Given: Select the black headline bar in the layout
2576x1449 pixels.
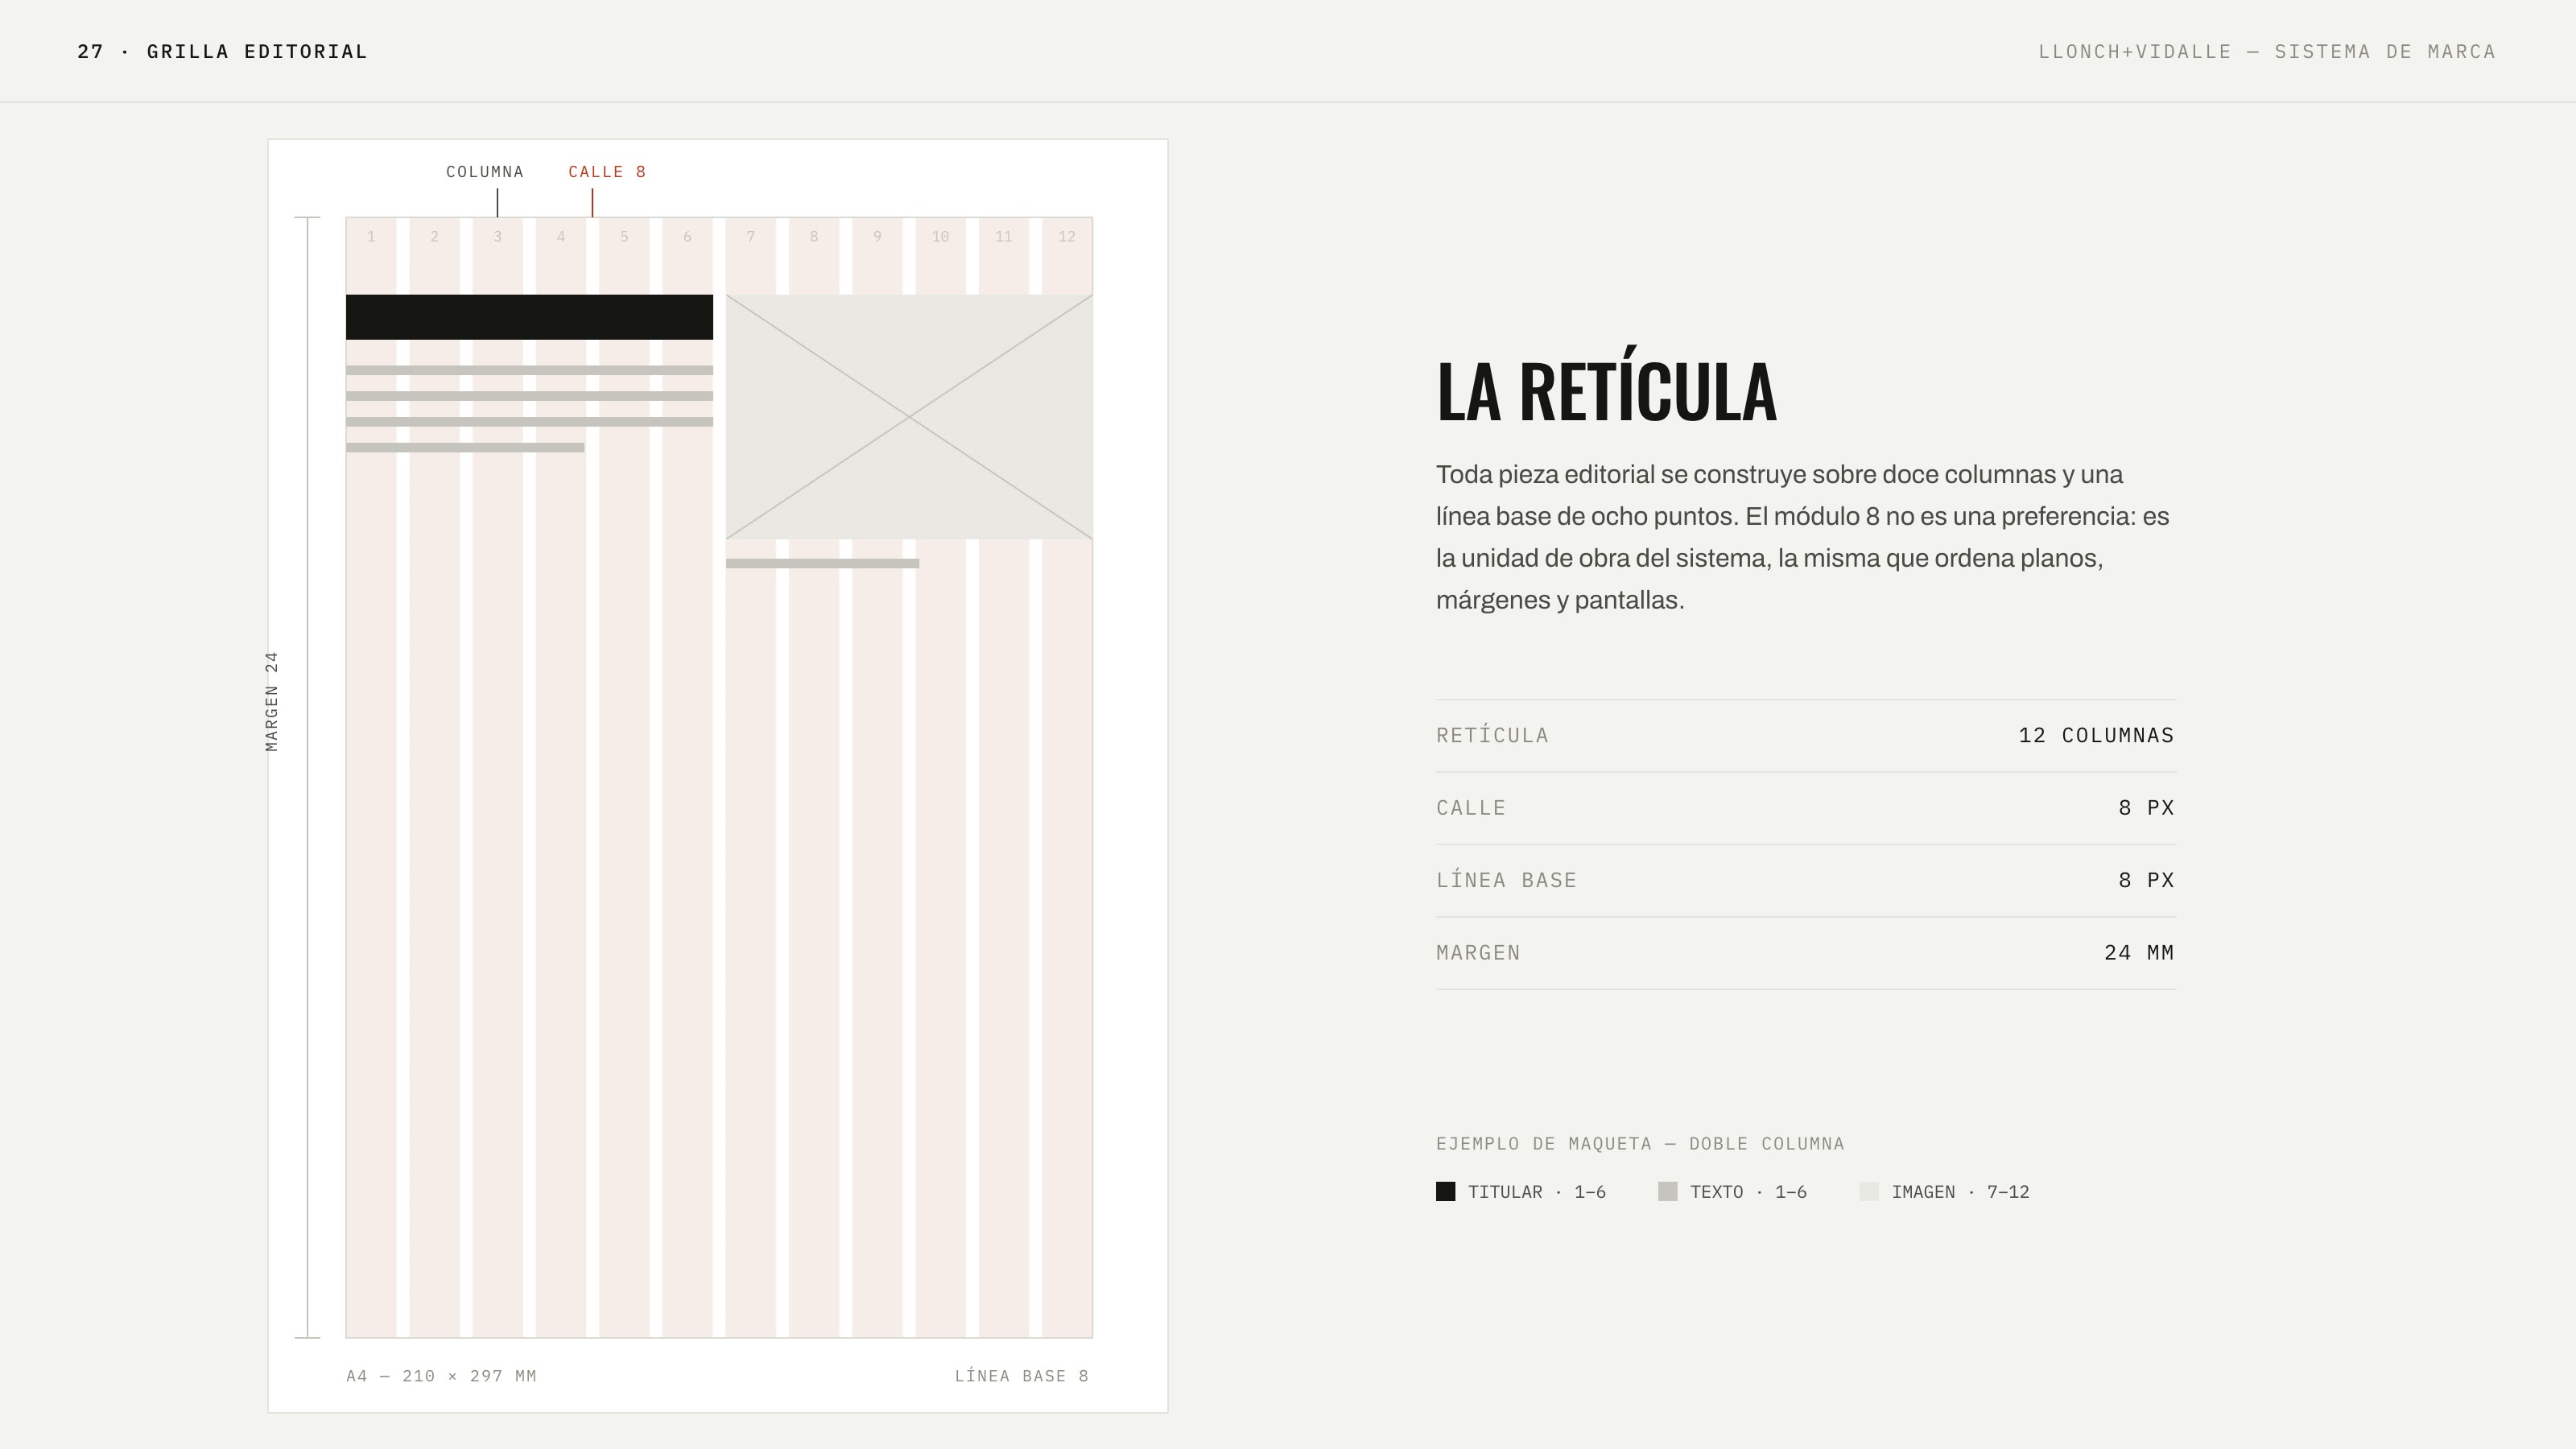Looking at the screenshot, I should tap(529, 317).
